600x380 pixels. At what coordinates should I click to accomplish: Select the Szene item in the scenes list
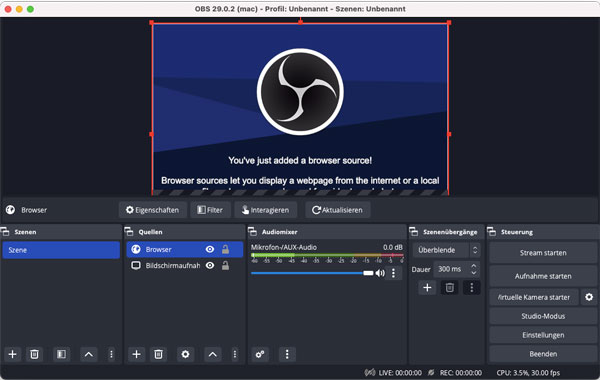61,250
